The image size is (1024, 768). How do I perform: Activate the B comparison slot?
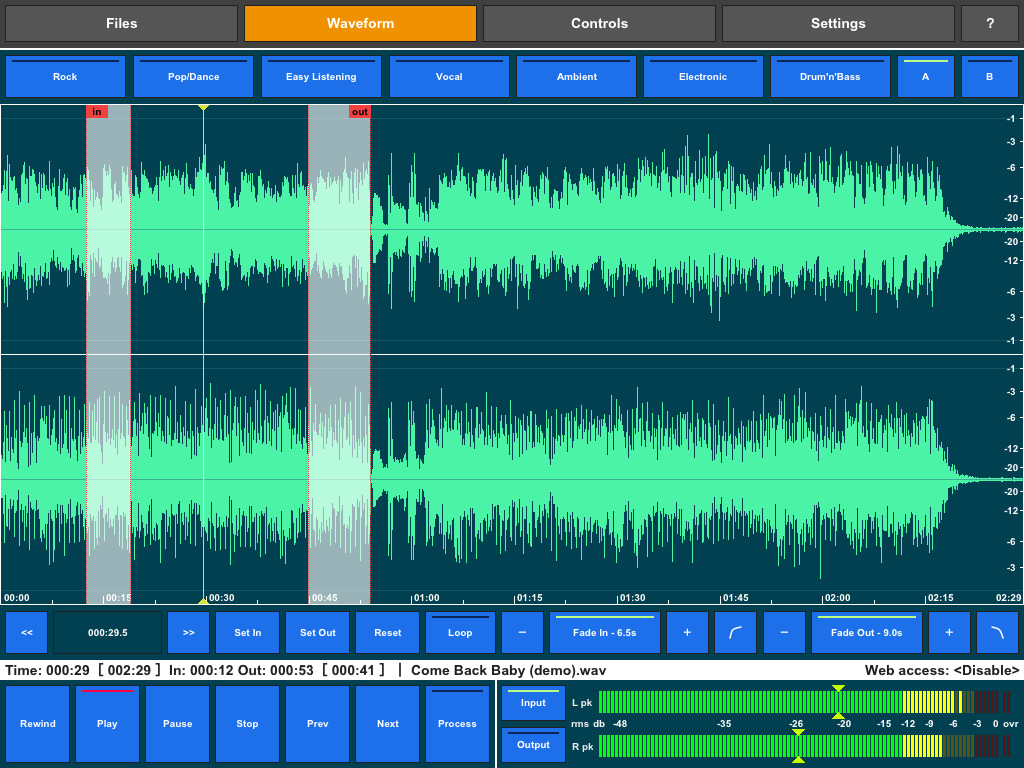click(989, 76)
